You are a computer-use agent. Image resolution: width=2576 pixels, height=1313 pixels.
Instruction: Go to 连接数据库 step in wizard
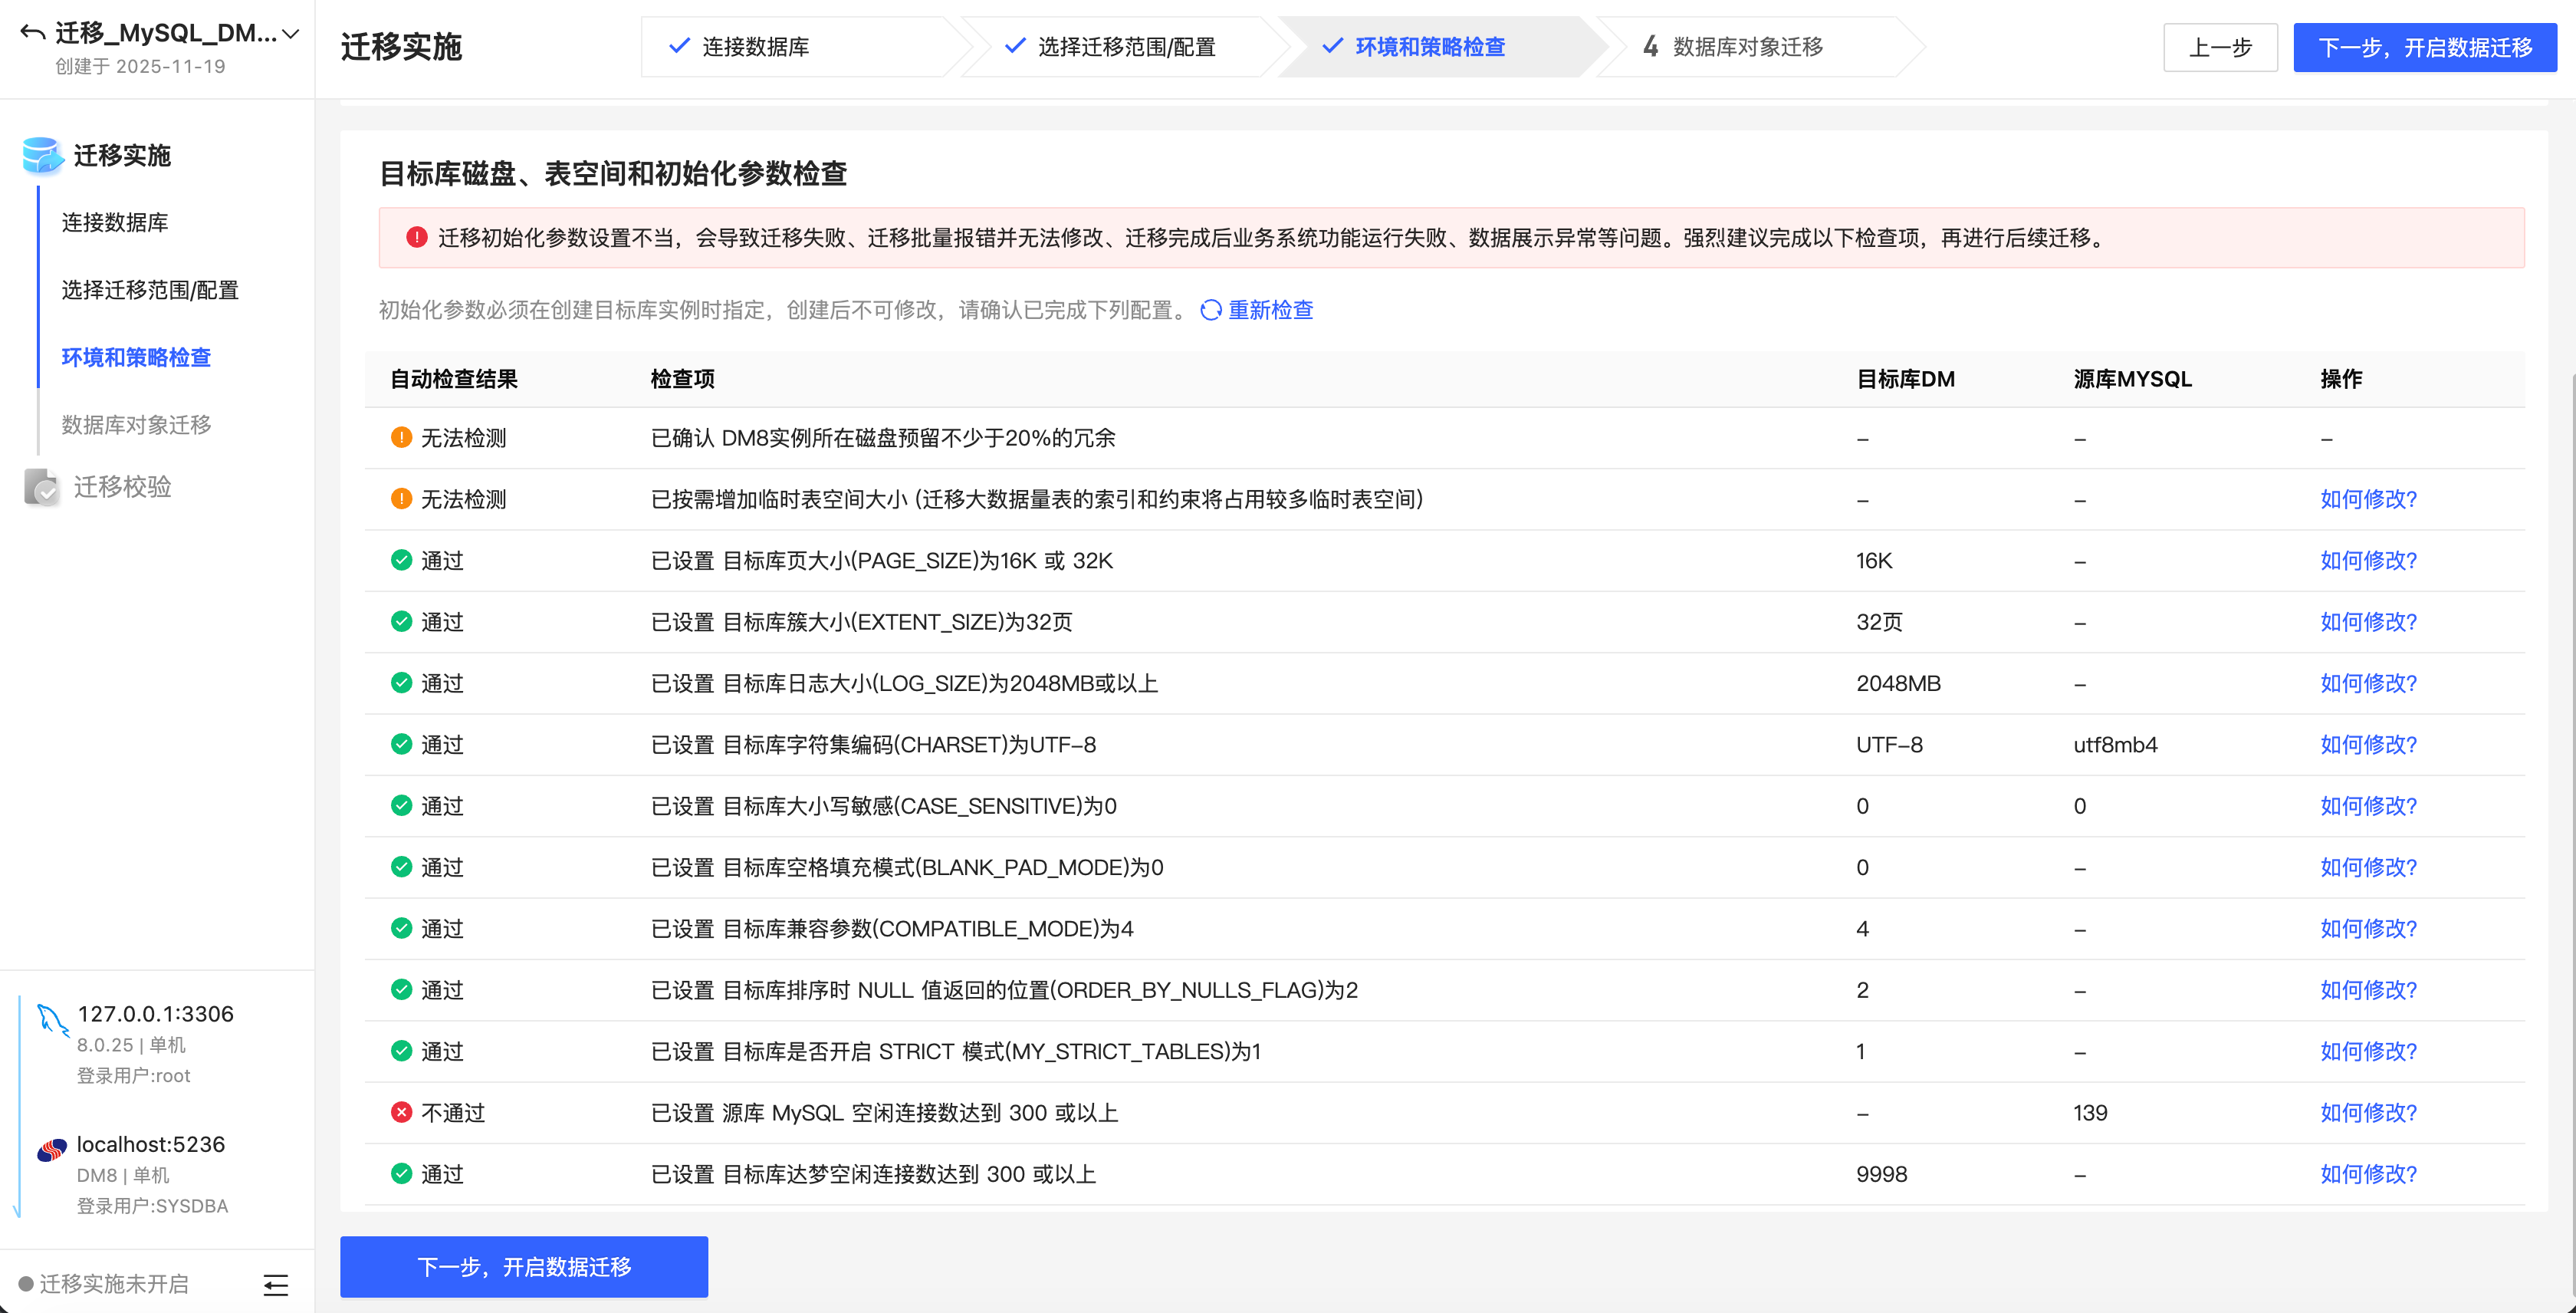[755, 47]
